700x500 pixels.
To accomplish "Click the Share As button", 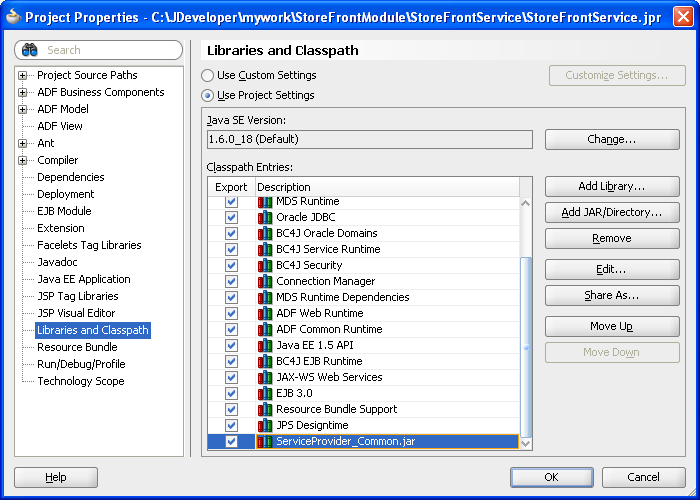I will pos(612,296).
